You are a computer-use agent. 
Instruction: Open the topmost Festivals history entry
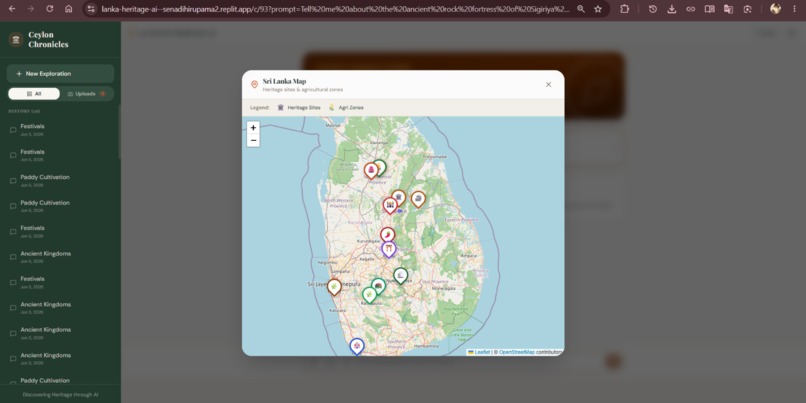coord(61,130)
